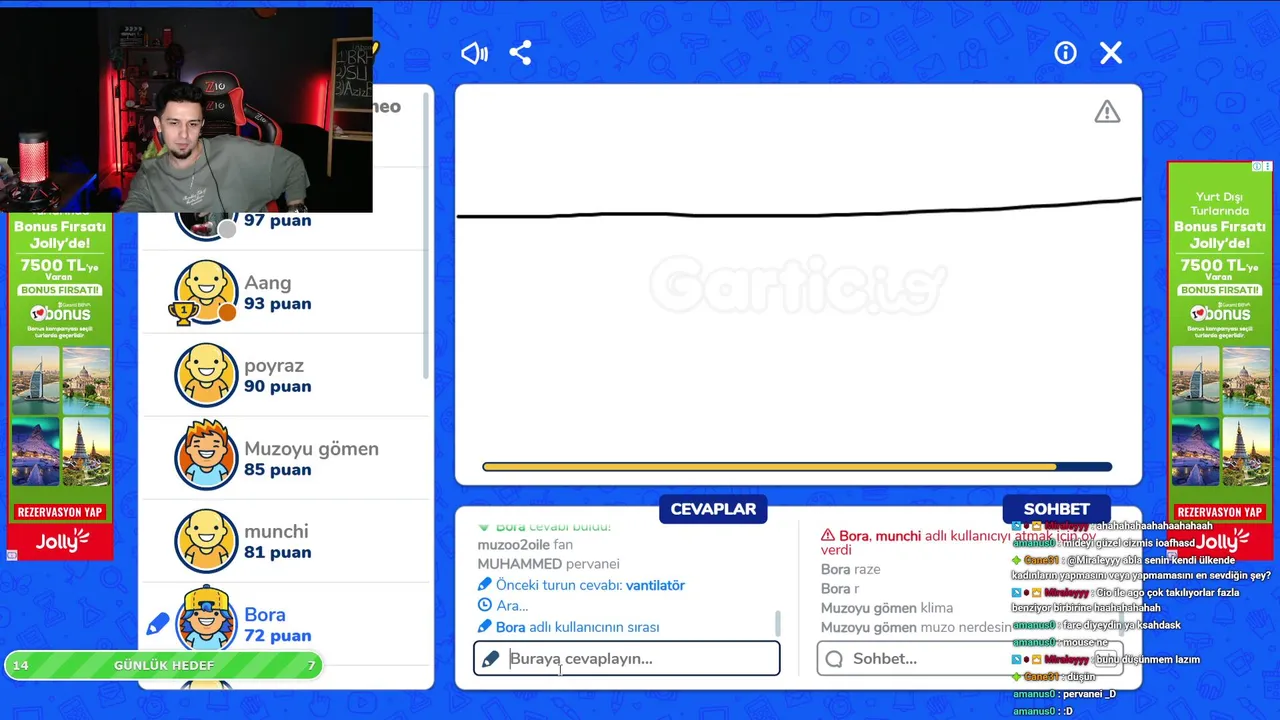Click the 93 puan score
This screenshot has height=720, width=1280.
point(277,304)
